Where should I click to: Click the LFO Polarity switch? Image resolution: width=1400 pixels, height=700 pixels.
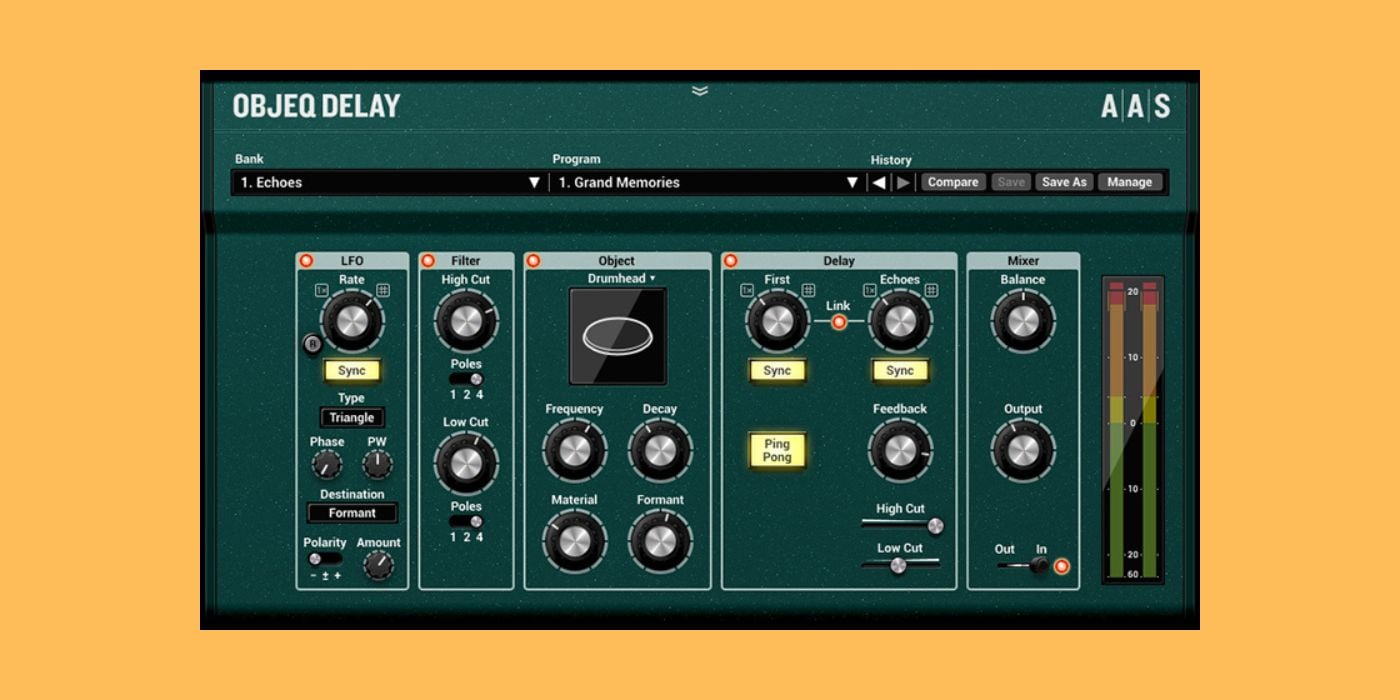click(324, 559)
